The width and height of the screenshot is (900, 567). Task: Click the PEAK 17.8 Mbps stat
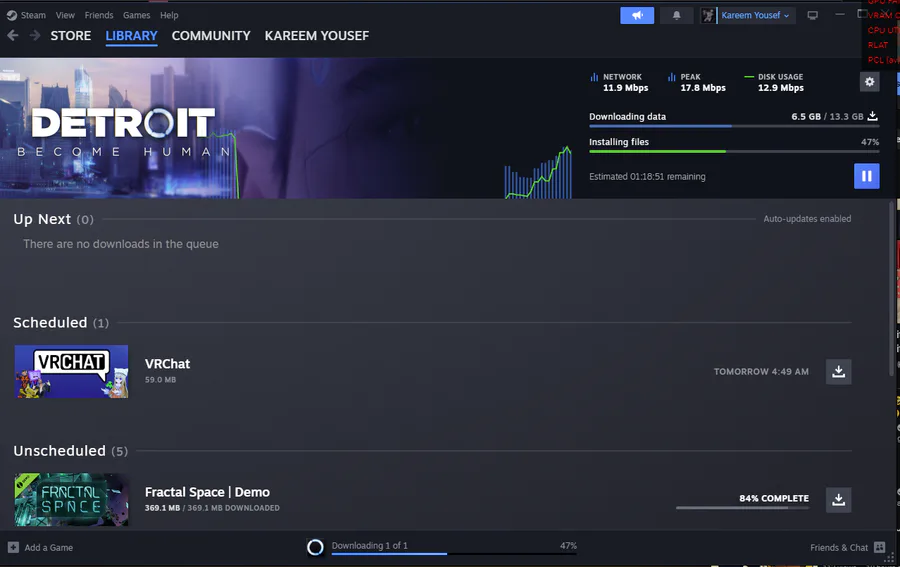click(697, 82)
